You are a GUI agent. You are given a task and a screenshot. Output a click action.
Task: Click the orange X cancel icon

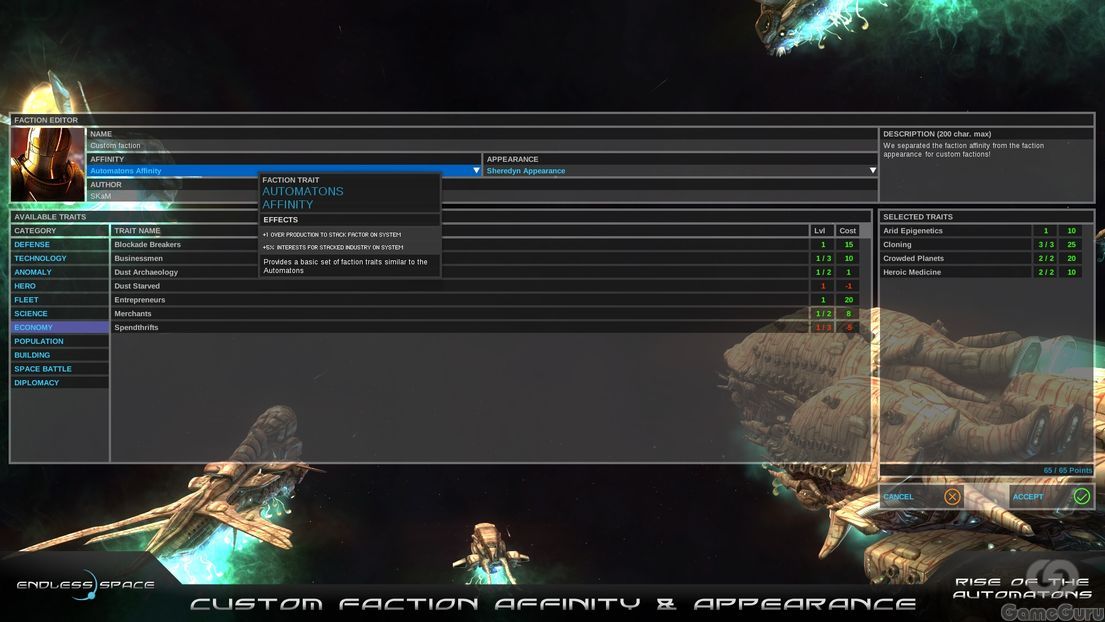951,497
